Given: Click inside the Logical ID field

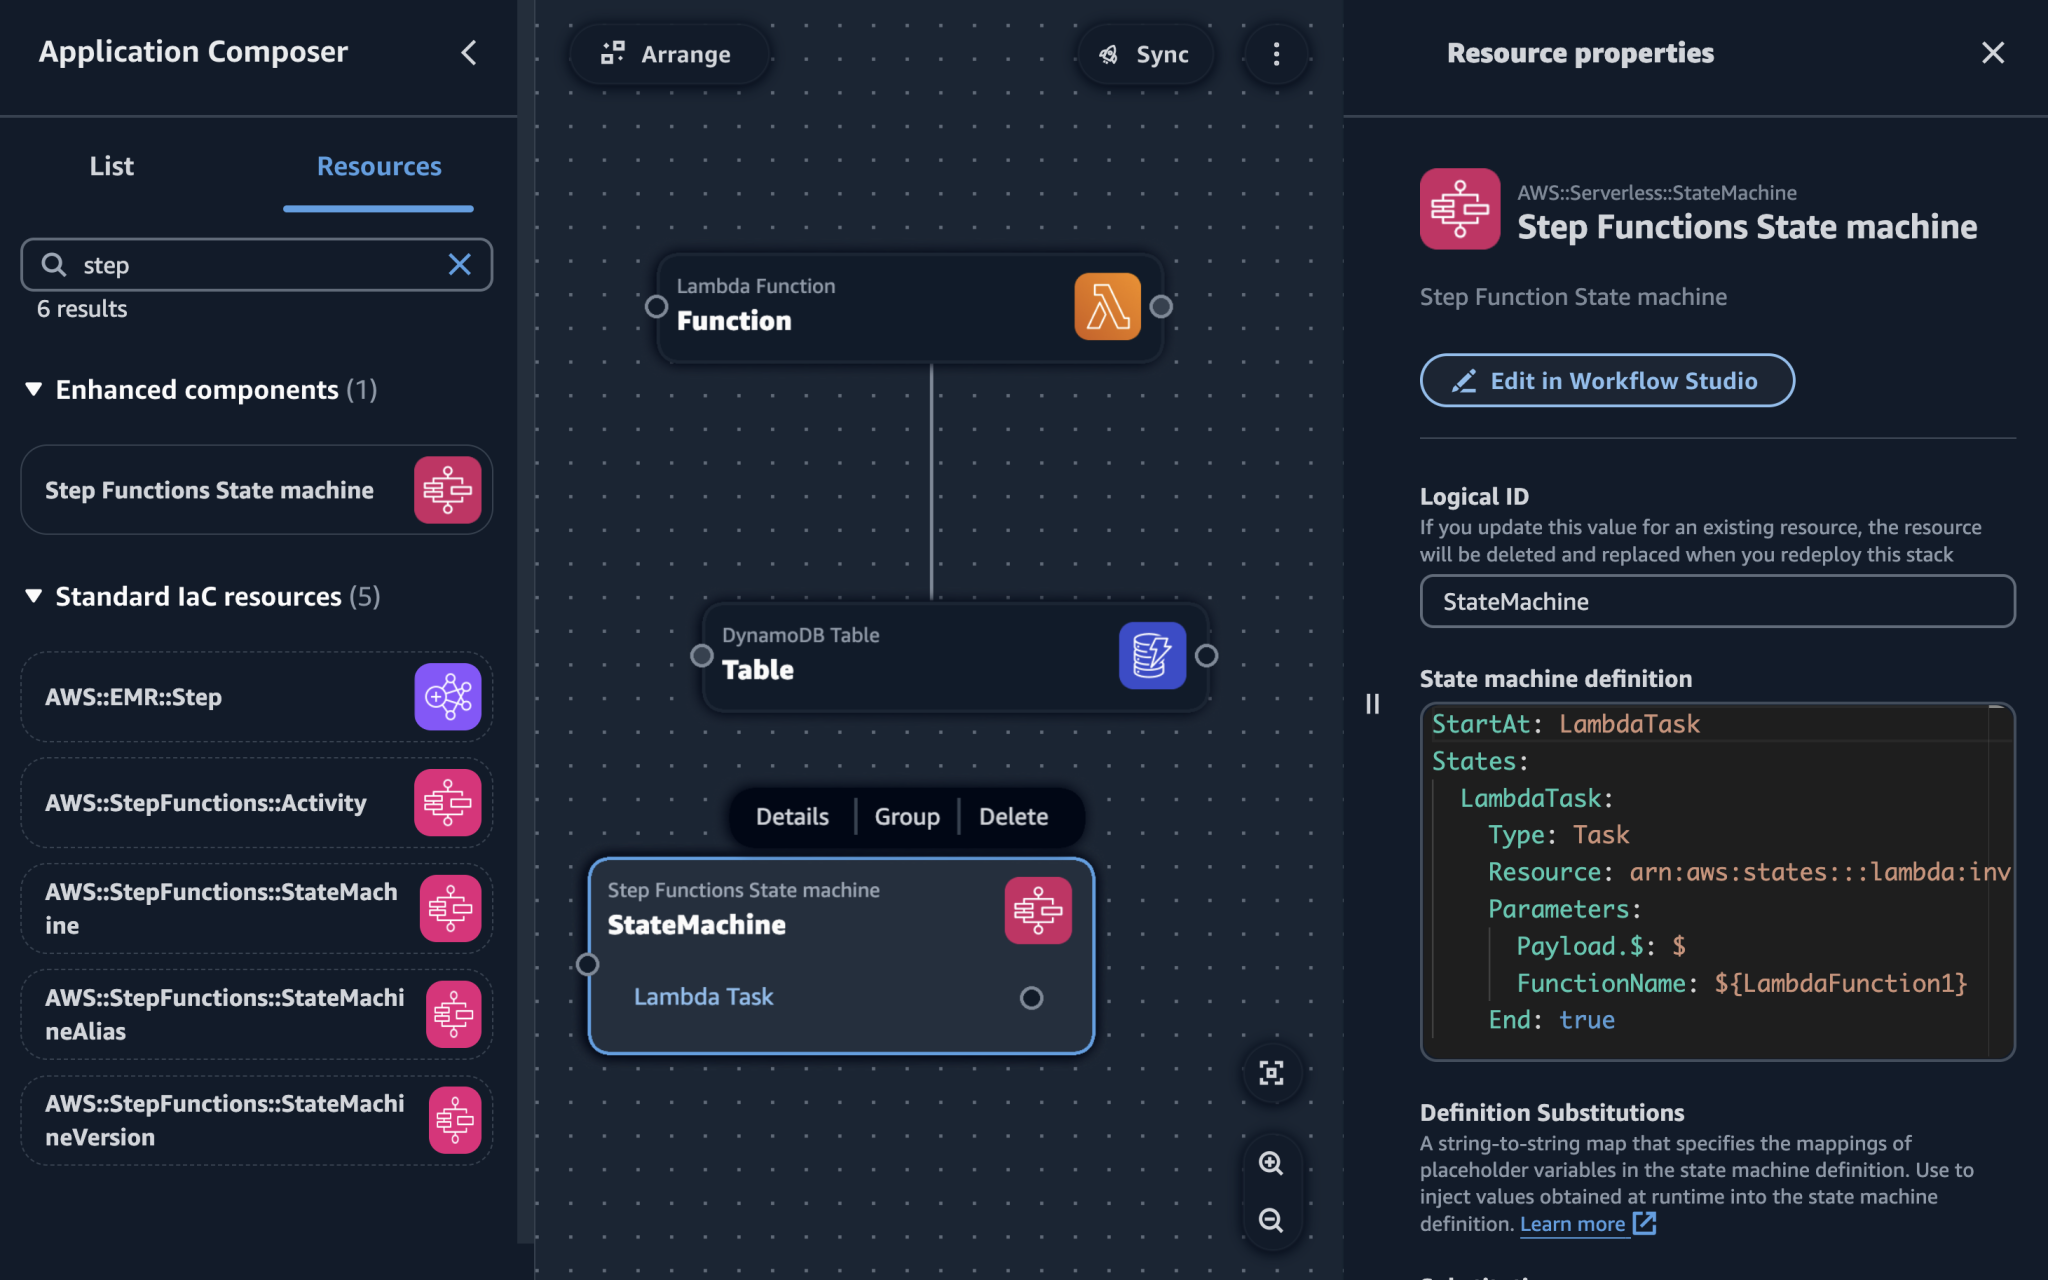Looking at the screenshot, I should click(x=1716, y=601).
